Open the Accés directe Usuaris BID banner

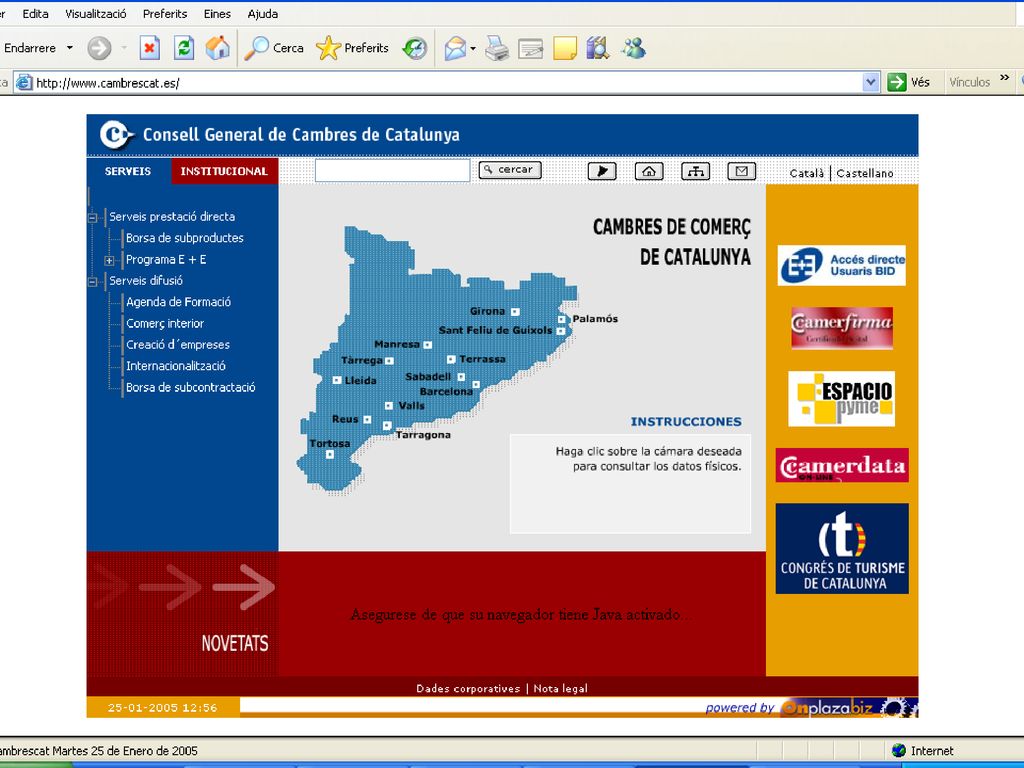[841, 265]
